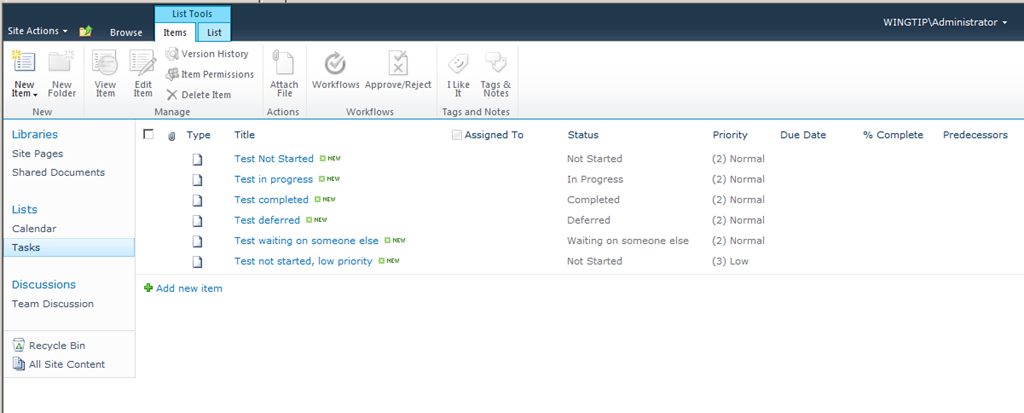Click the New Item ribbon icon
Image resolution: width=1024 pixels, height=413 pixels.
pyautogui.click(x=24, y=62)
